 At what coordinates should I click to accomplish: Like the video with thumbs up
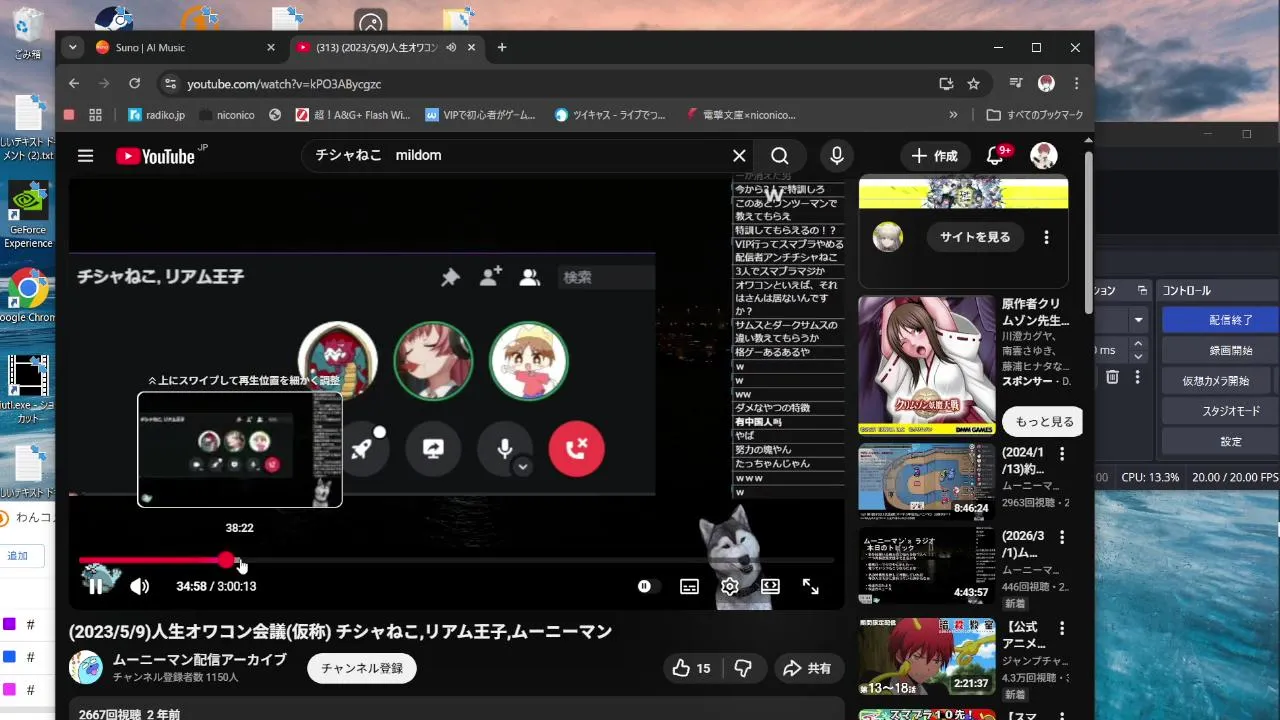(692, 668)
